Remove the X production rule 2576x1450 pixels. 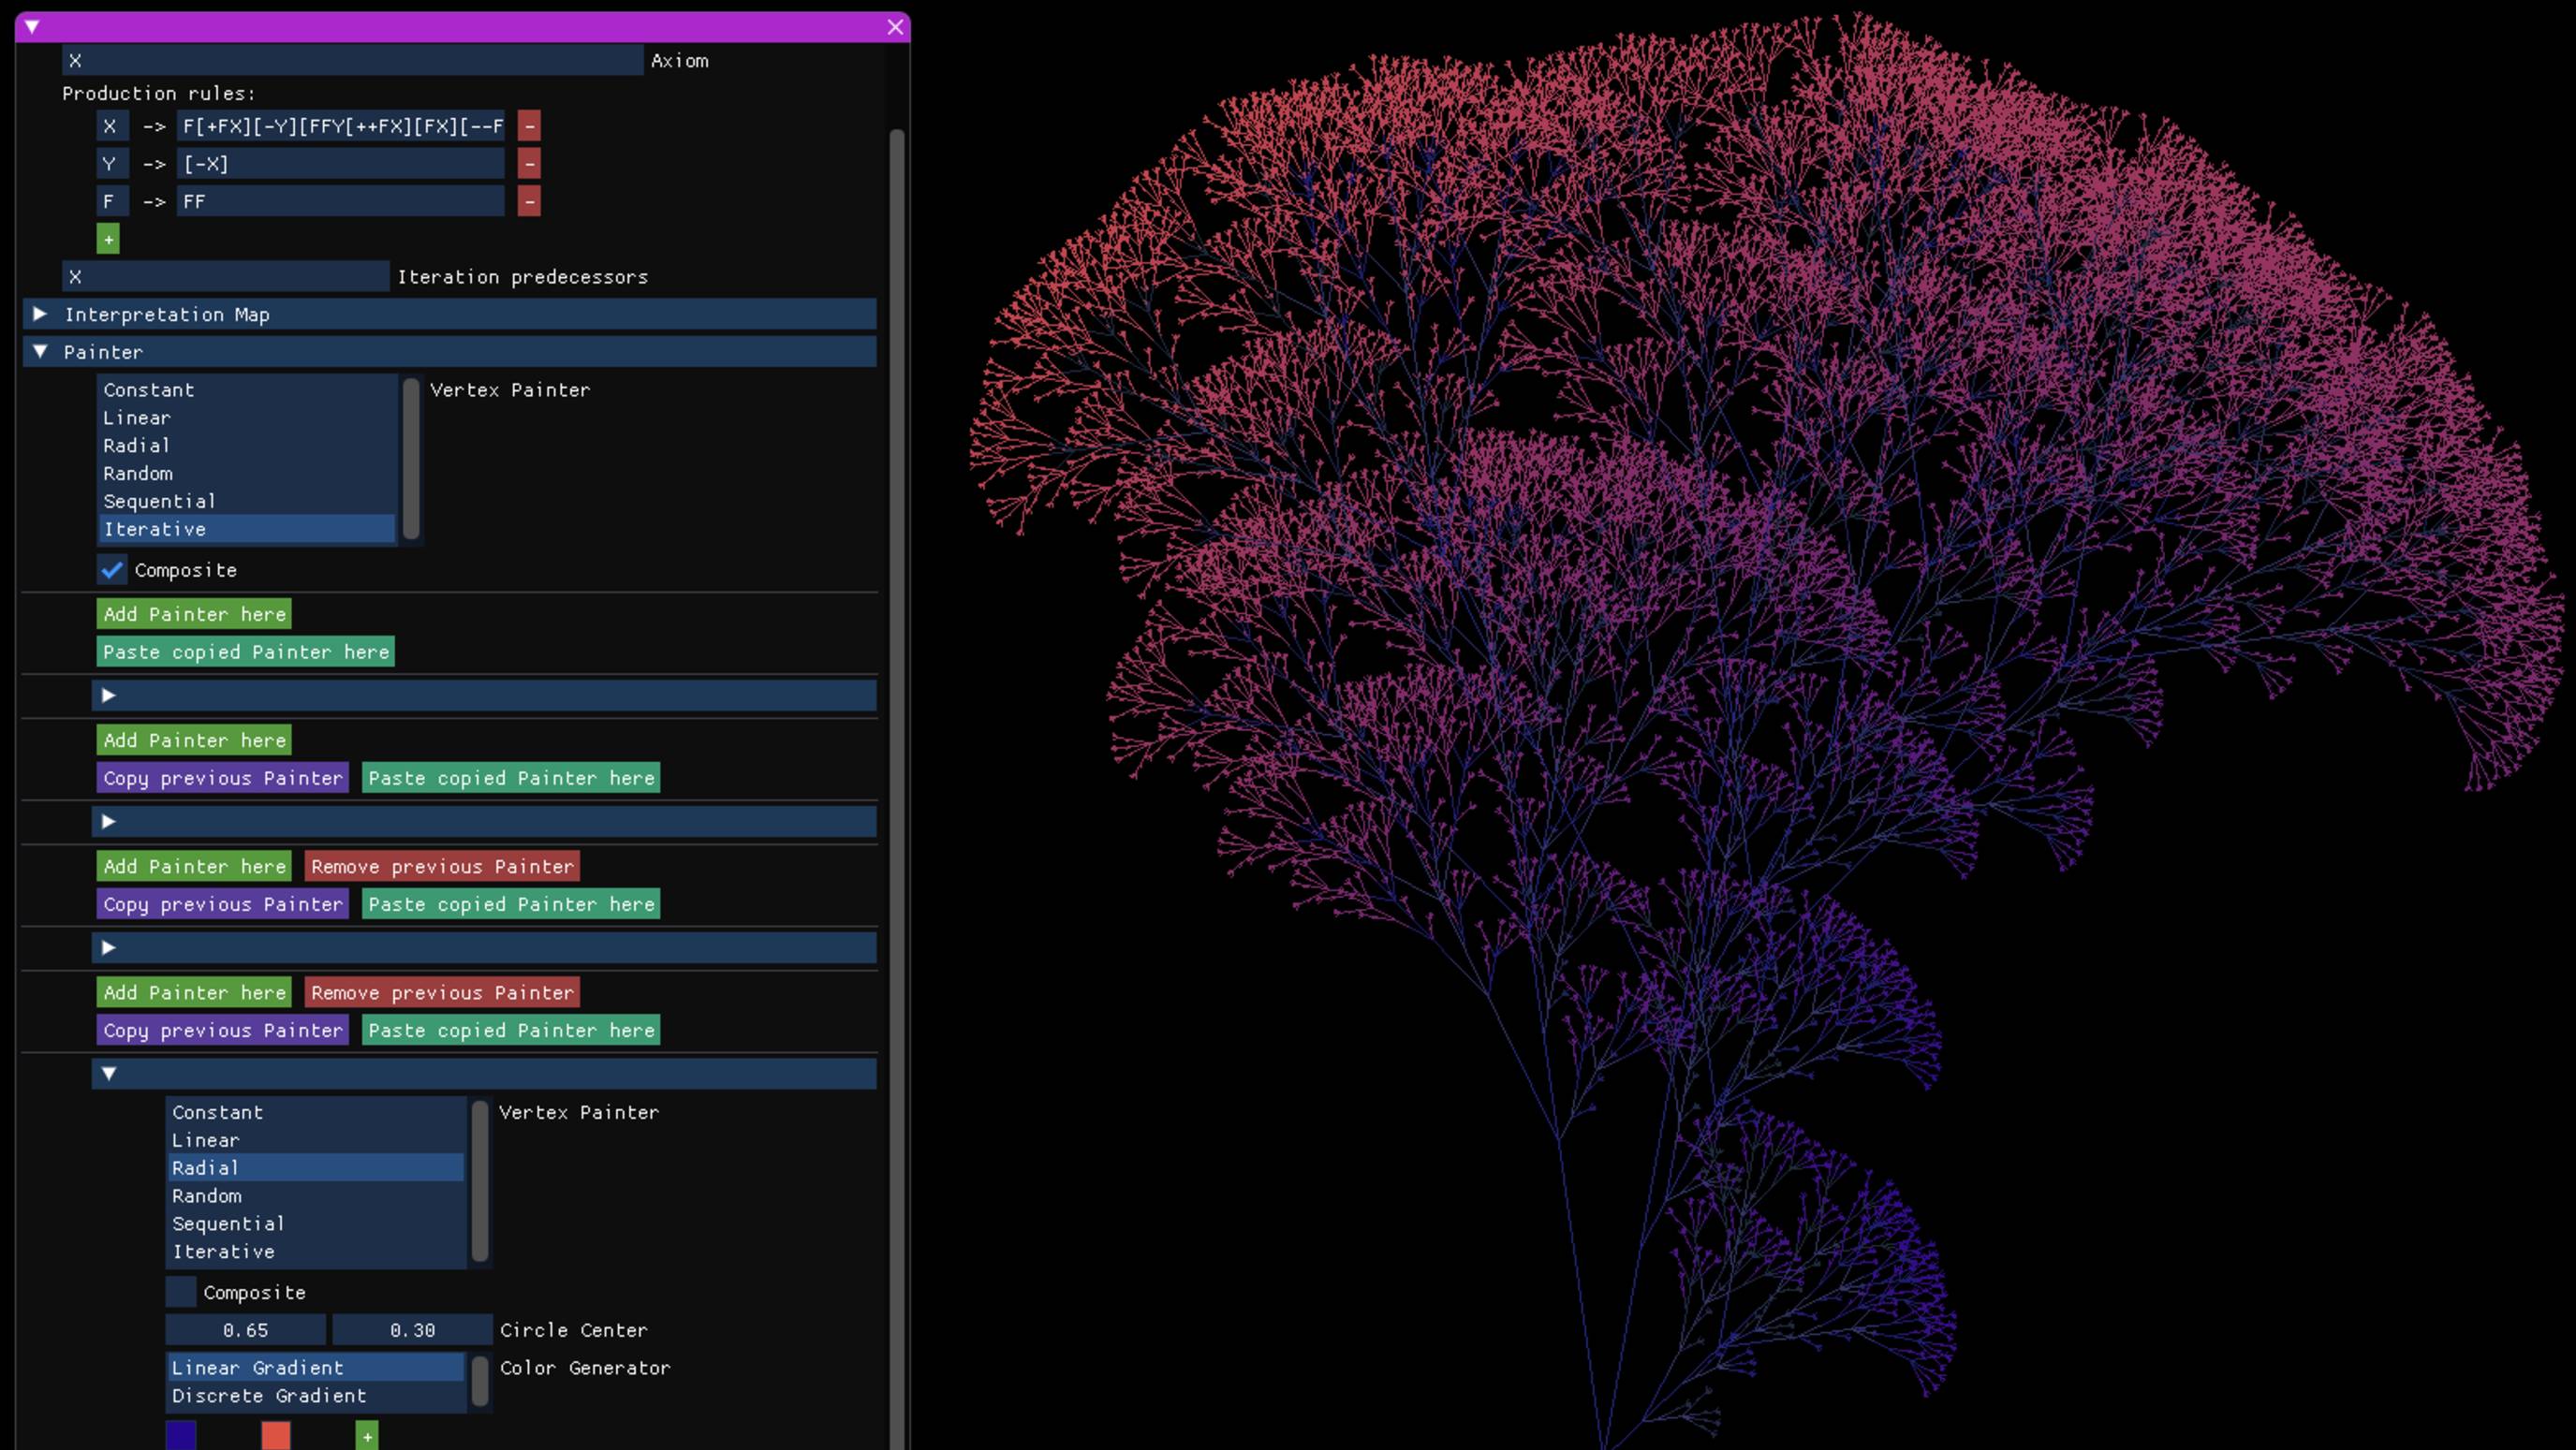[529, 126]
